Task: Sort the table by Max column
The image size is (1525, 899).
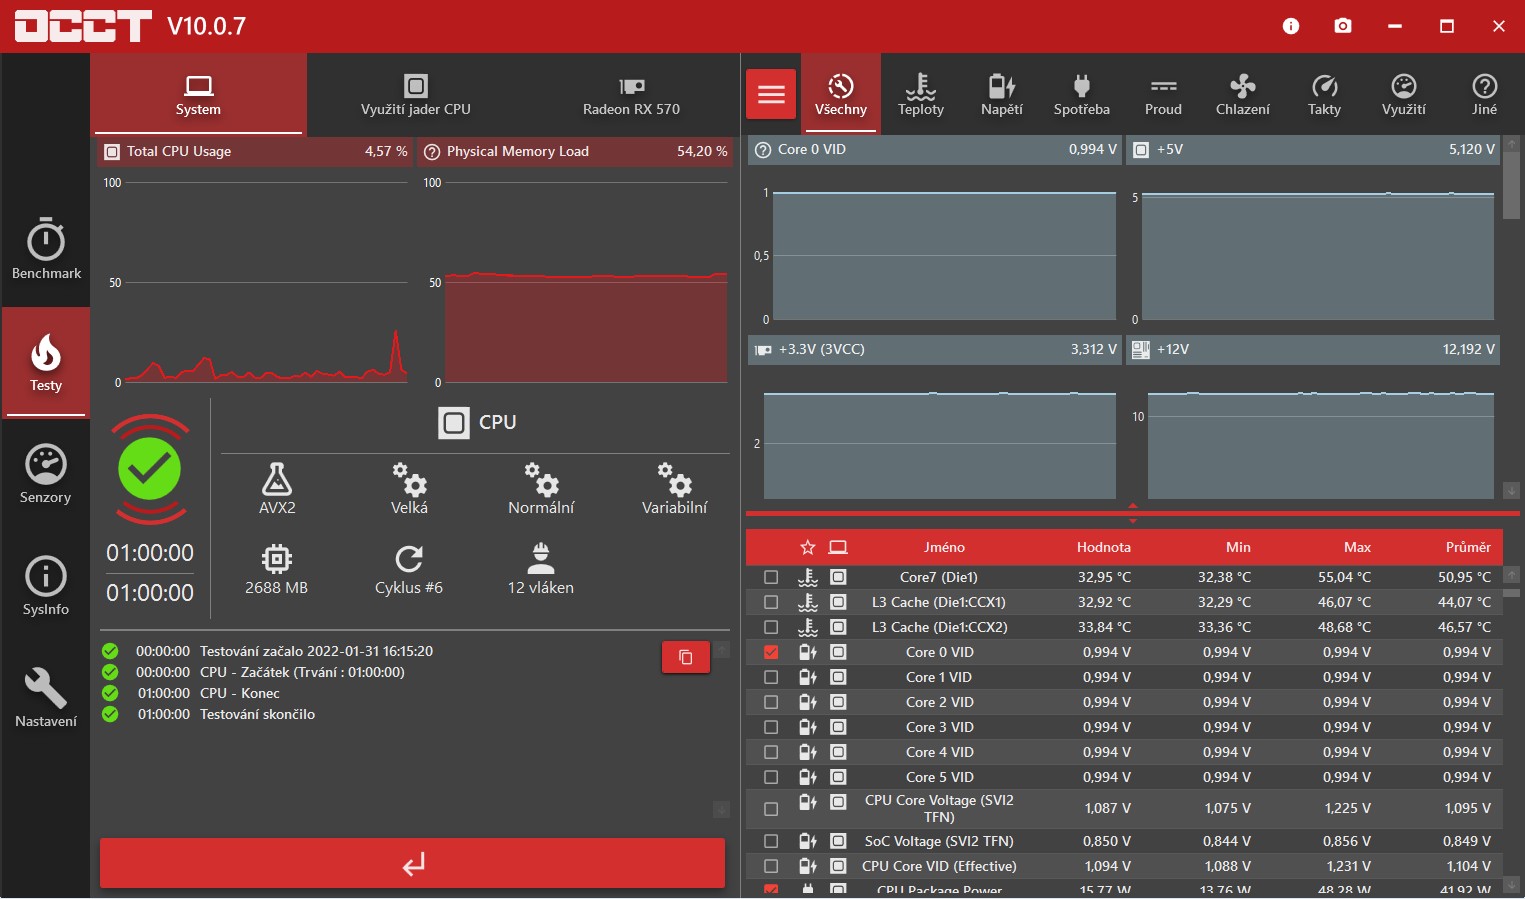Action: (x=1356, y=547)
